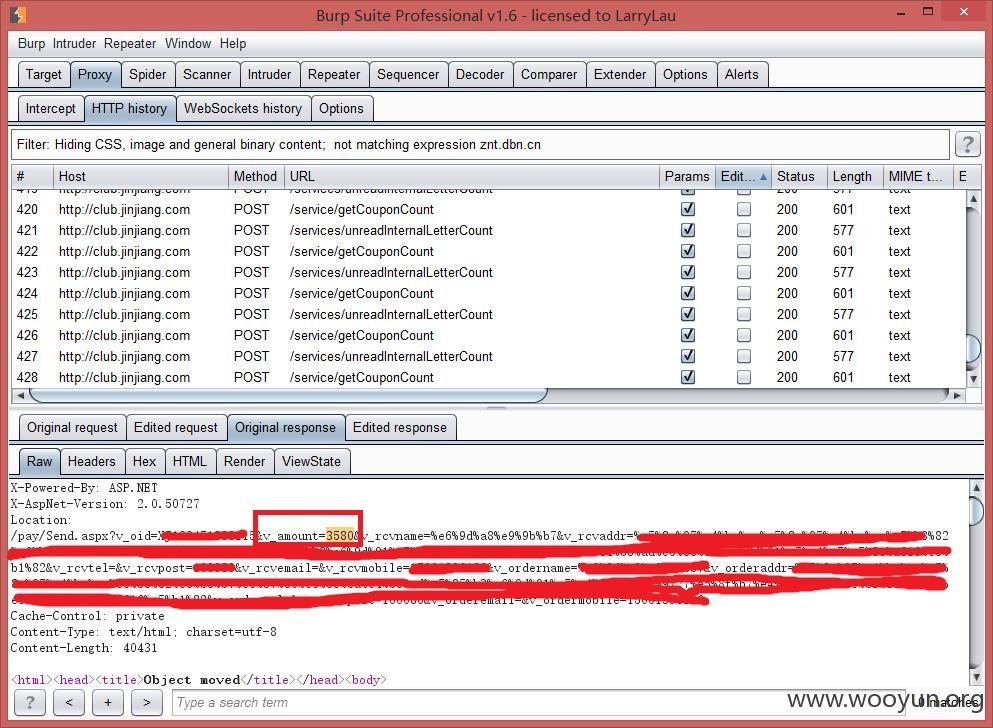Click the history table horizontal scrollbar thumb
Image resolution: width=993 pixels, height=728 pixels.
288,396
